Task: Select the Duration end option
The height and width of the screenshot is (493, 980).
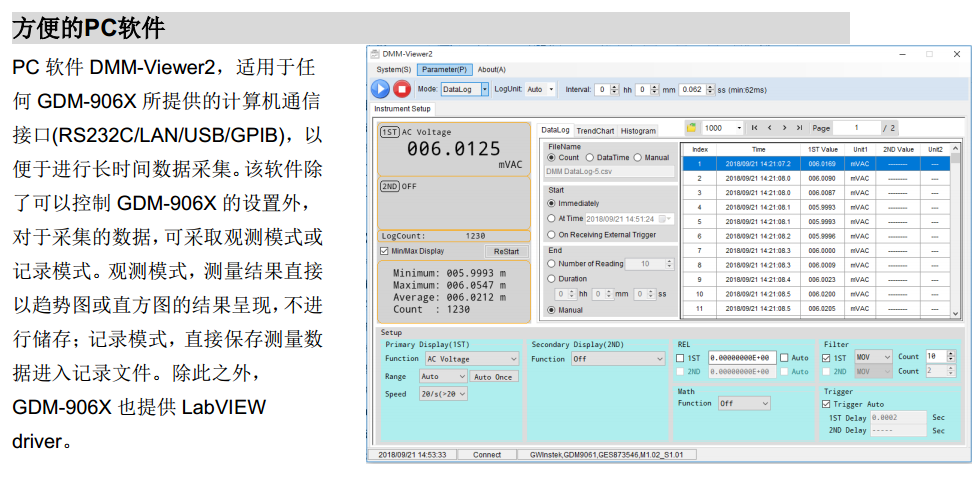Action: tap(551, 279)
